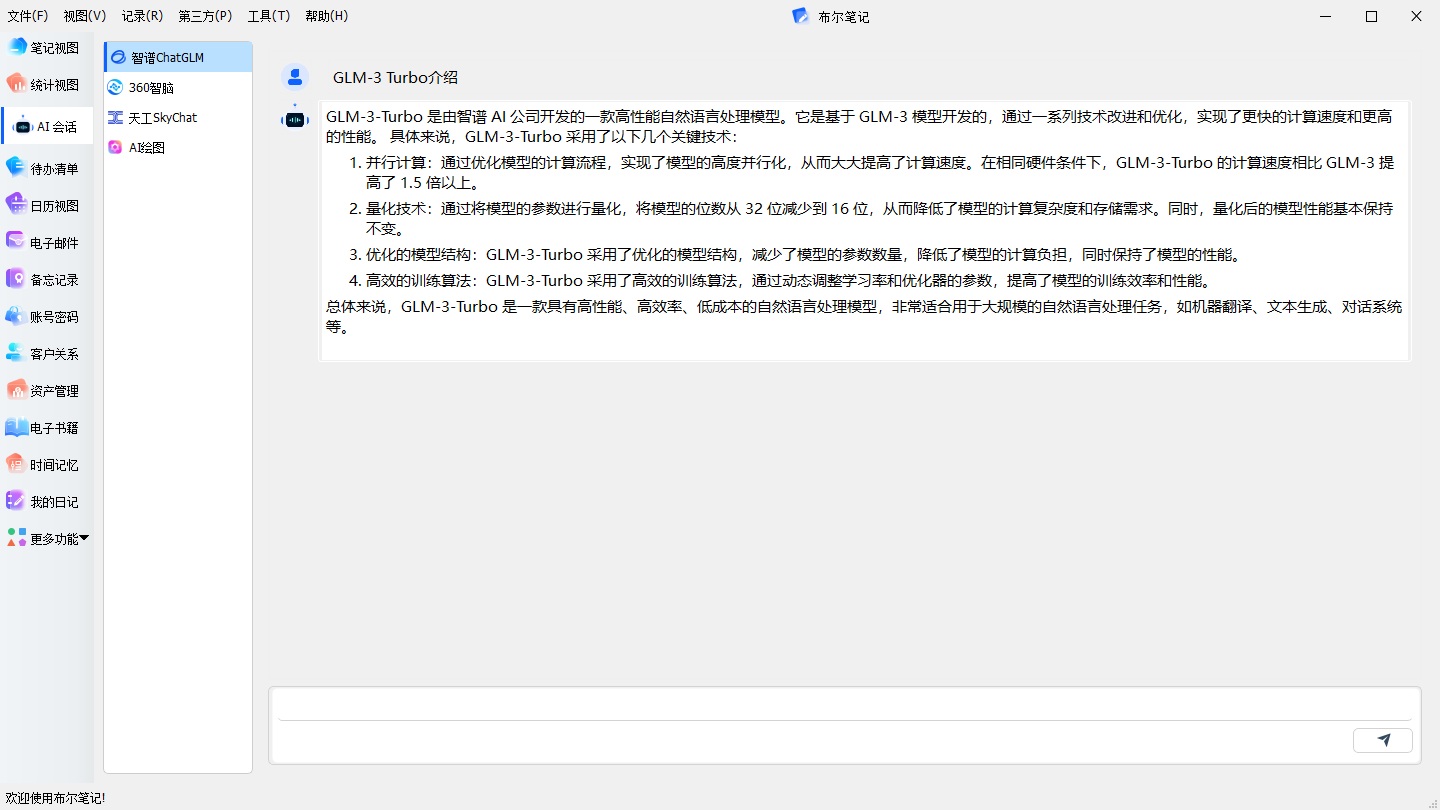1440x810 pixels.
Task: Select 时间记忆 in the sidebar
Action: [47, 465]
